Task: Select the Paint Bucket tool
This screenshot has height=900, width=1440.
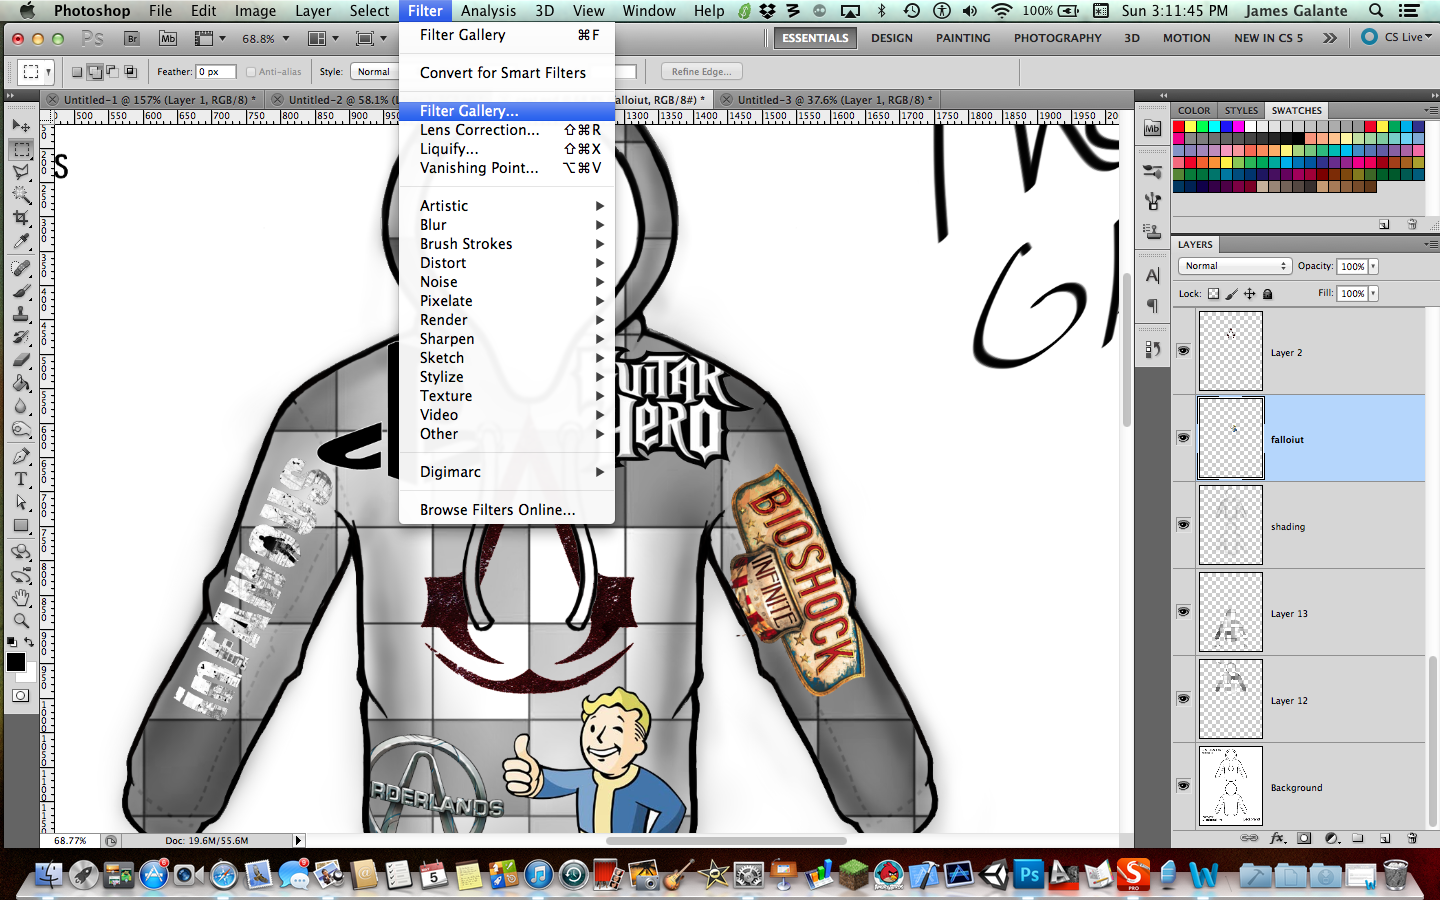Action: 21,383
